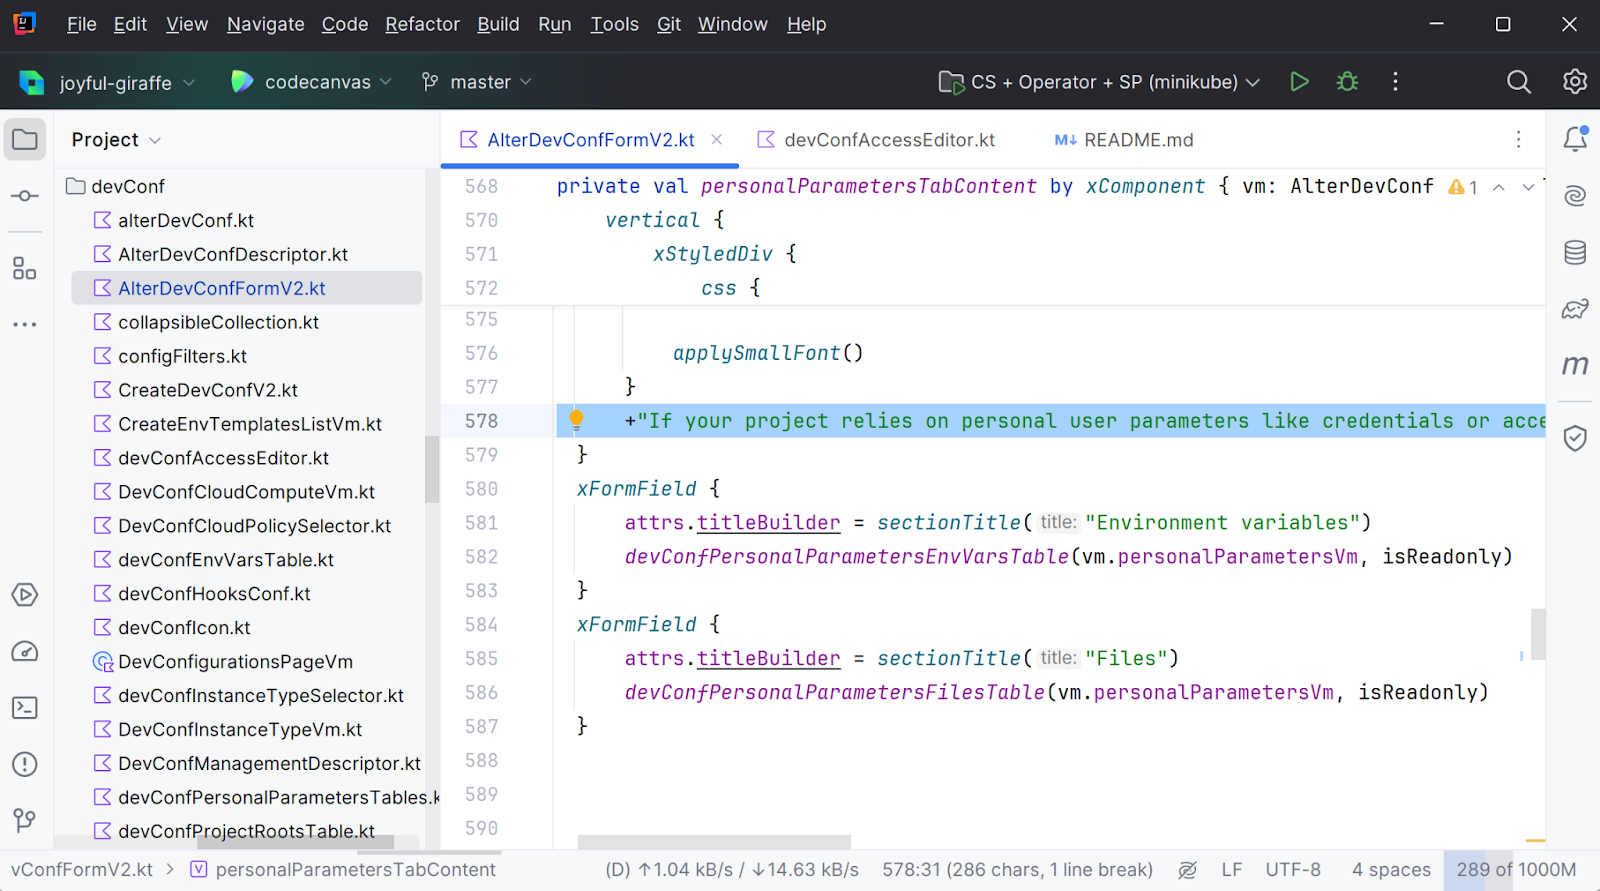Click the editor horizontal scrollbar
1600x891 pixels.
pyautogui.click(x=714, y=842)
